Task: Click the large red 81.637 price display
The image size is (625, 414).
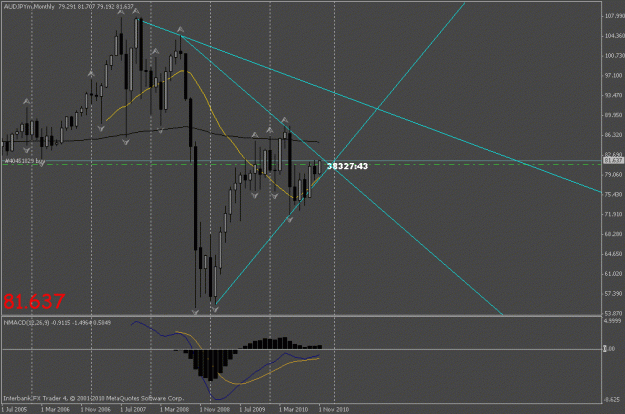Action: pos(34,301)
